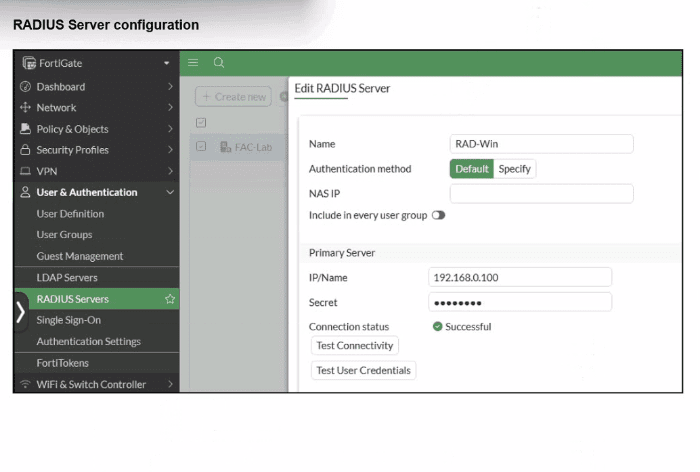Choose Specify authentication method

(515, 169)
